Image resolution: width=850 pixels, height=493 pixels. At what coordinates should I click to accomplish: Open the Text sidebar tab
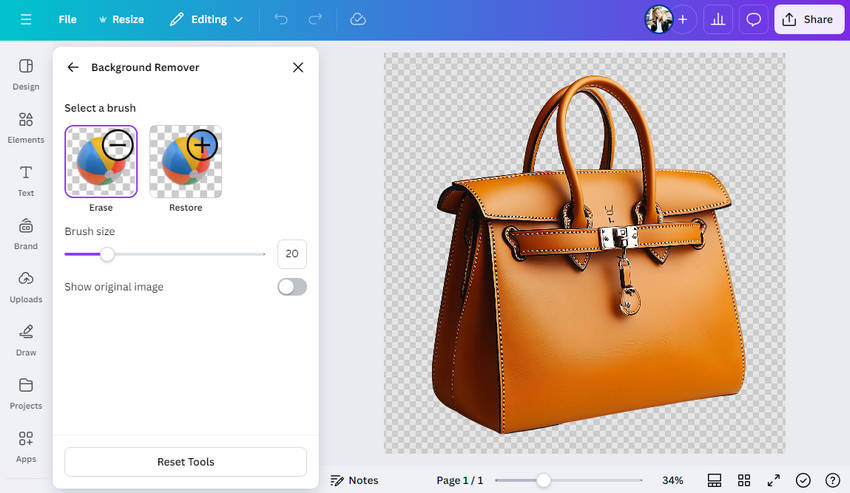pos(25,181)
